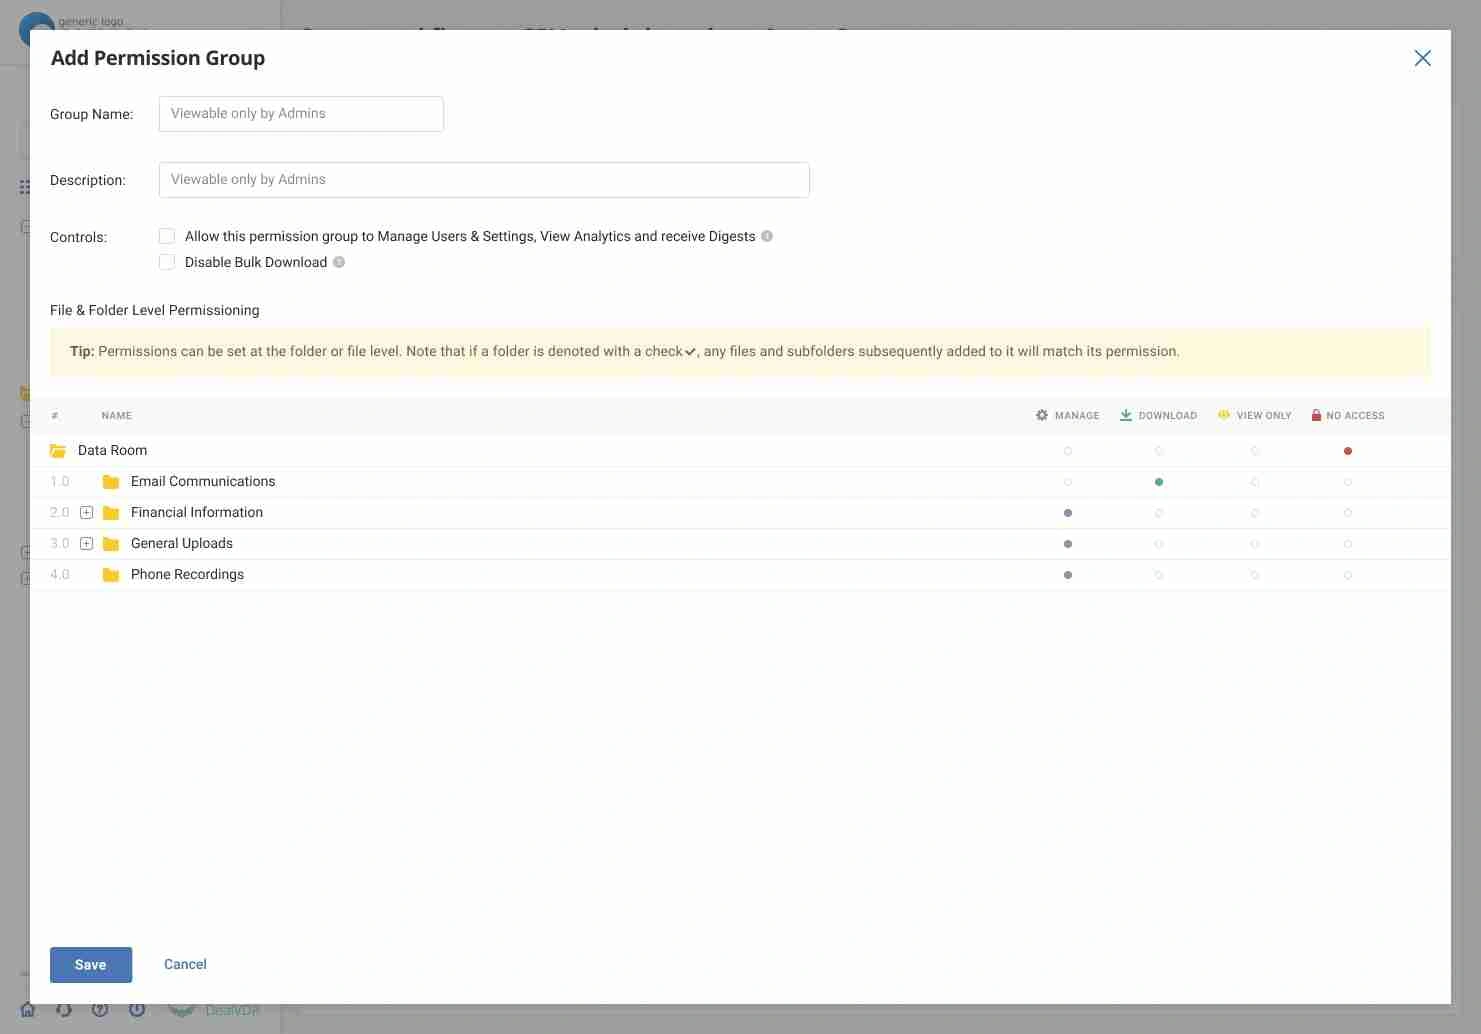This screenshot has width=1481, height=1034.
Task: Click info icon after receive Digests text
Action: tap(767, 236)
